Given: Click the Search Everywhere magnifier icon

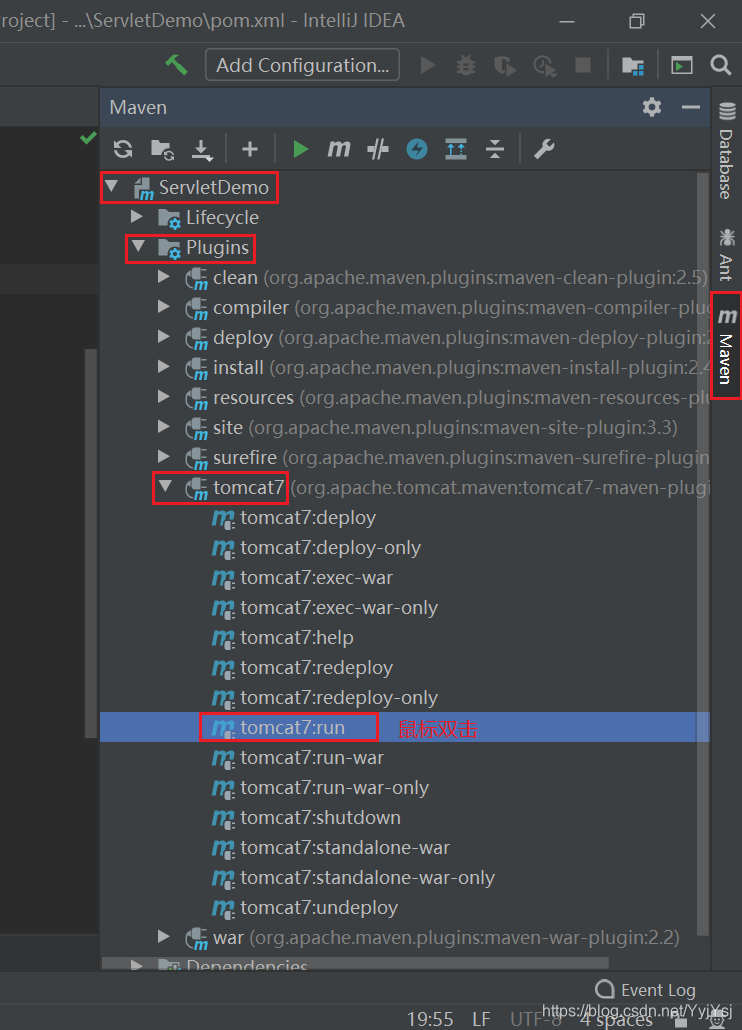Looking at the screenshot, I should pyautogui.click(x=720, y=65).
